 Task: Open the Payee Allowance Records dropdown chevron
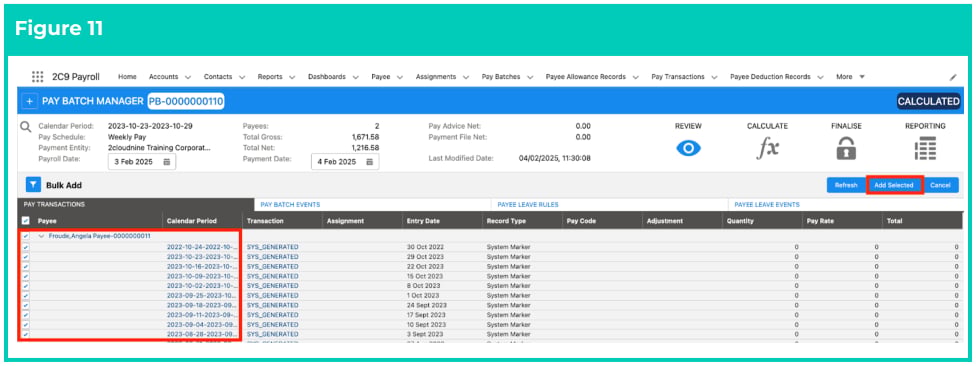coord(636,77)
